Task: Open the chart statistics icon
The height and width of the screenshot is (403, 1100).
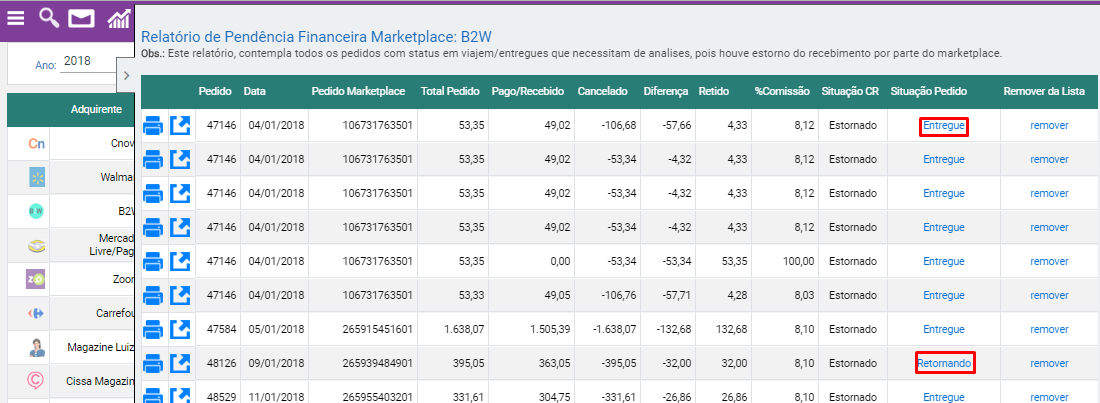Action: (119, 18)
